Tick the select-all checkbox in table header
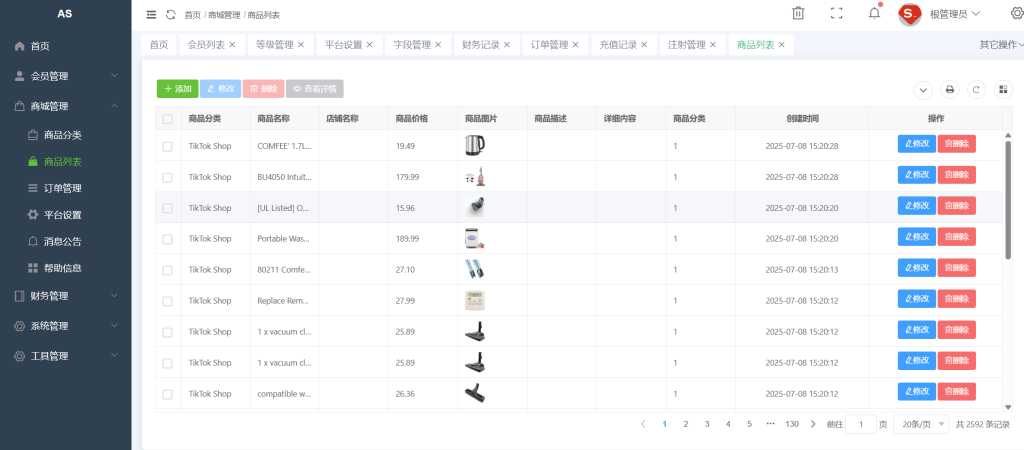Image resolution: width=1024 pixels, height=450 pixels. tap(167, 119)
